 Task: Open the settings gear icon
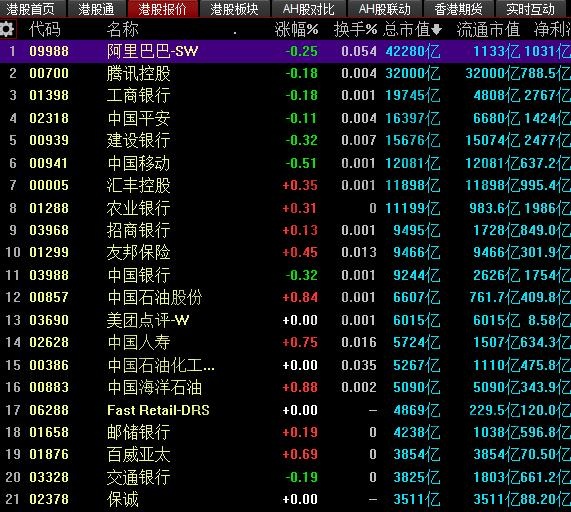(7, 29)
